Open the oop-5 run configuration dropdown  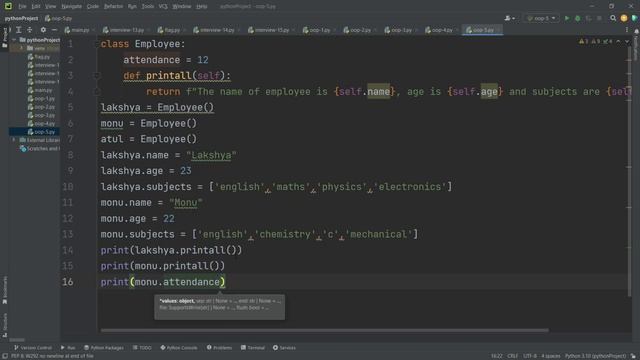click(541, 18)
